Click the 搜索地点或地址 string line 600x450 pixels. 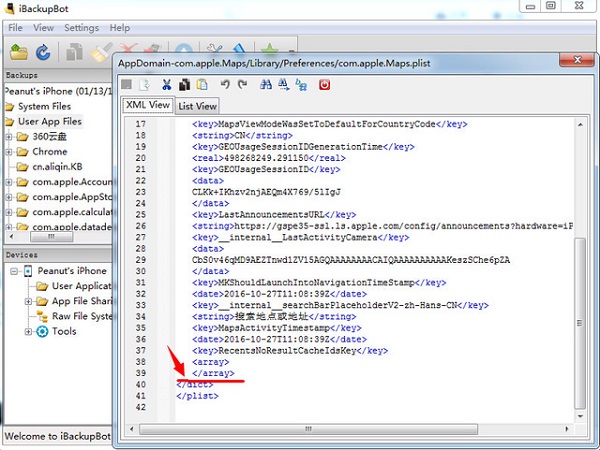(x=274, y=316)
